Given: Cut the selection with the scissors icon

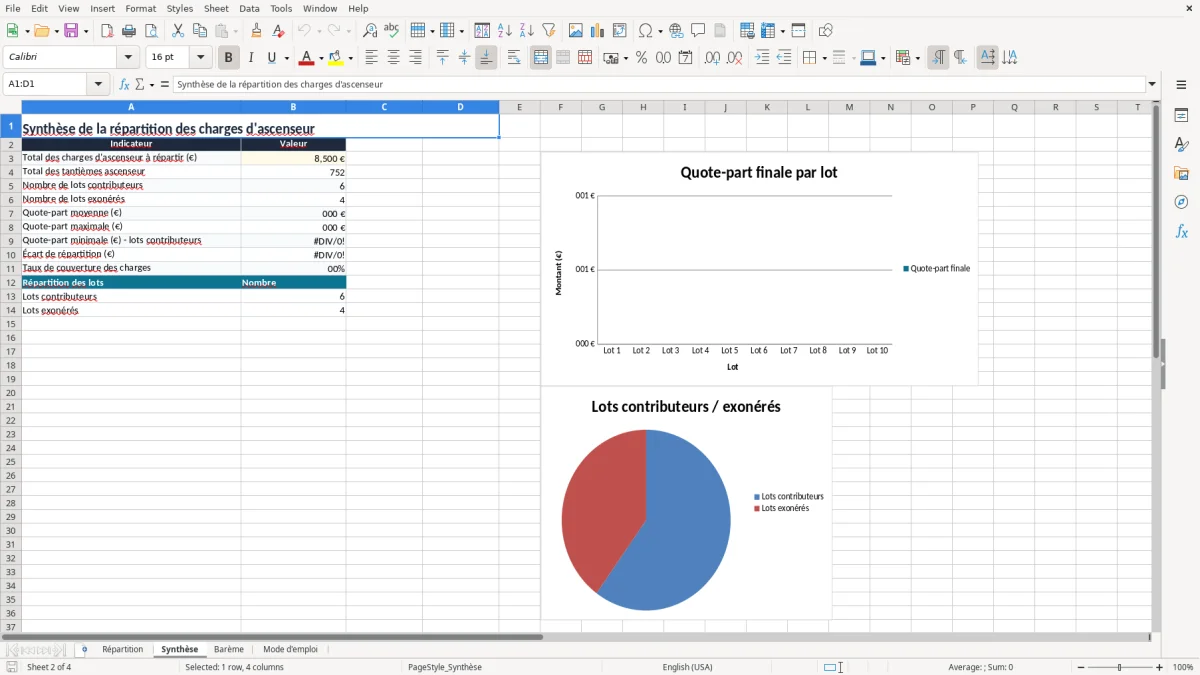Looking at the screenshot, I should tap(178, 31).
